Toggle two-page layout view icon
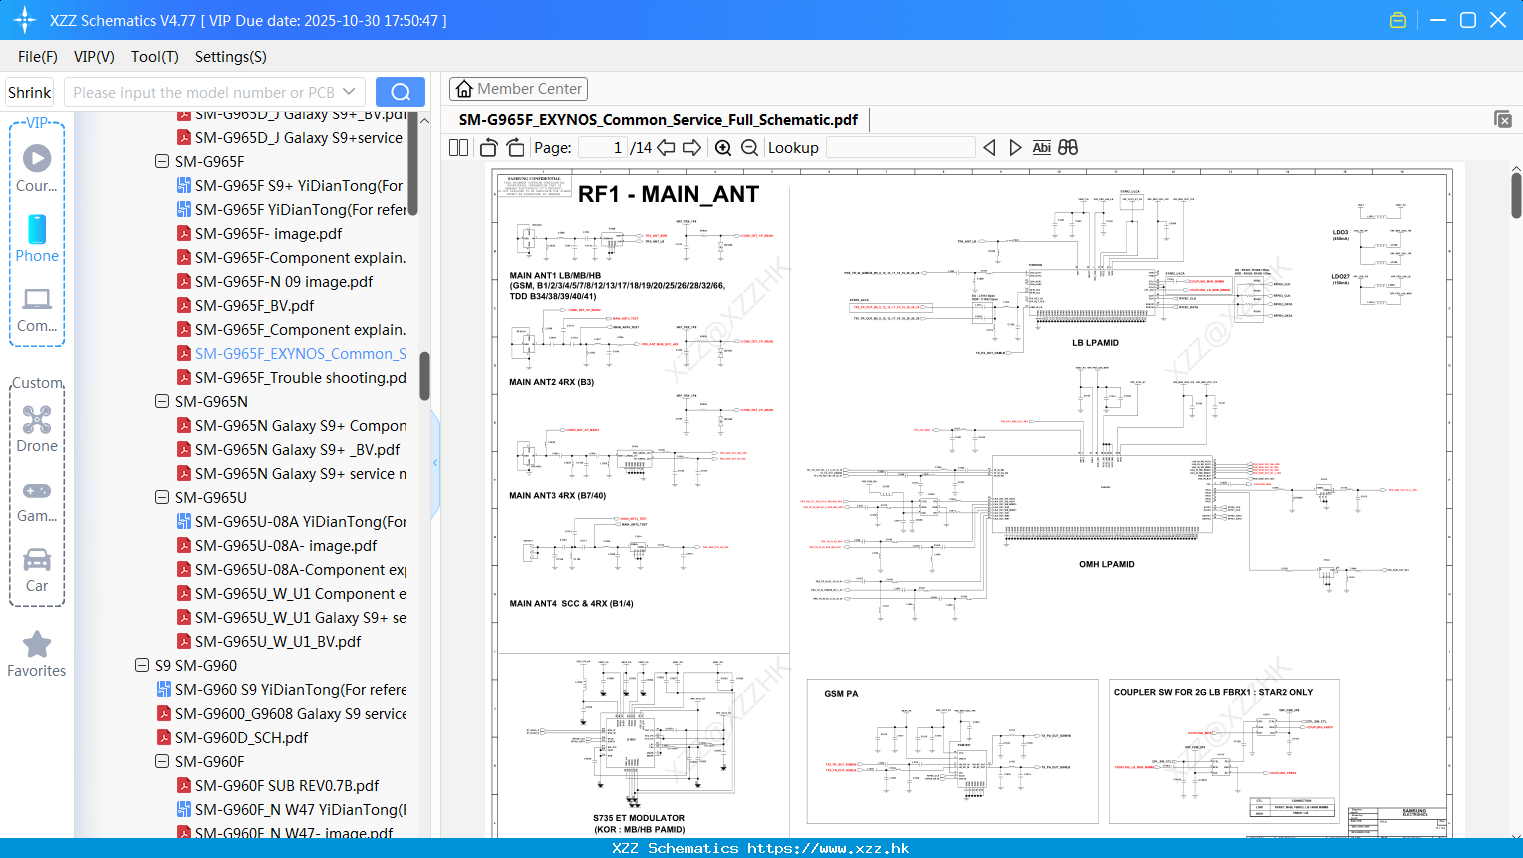The image size is (1523, 858). point(459,147)
